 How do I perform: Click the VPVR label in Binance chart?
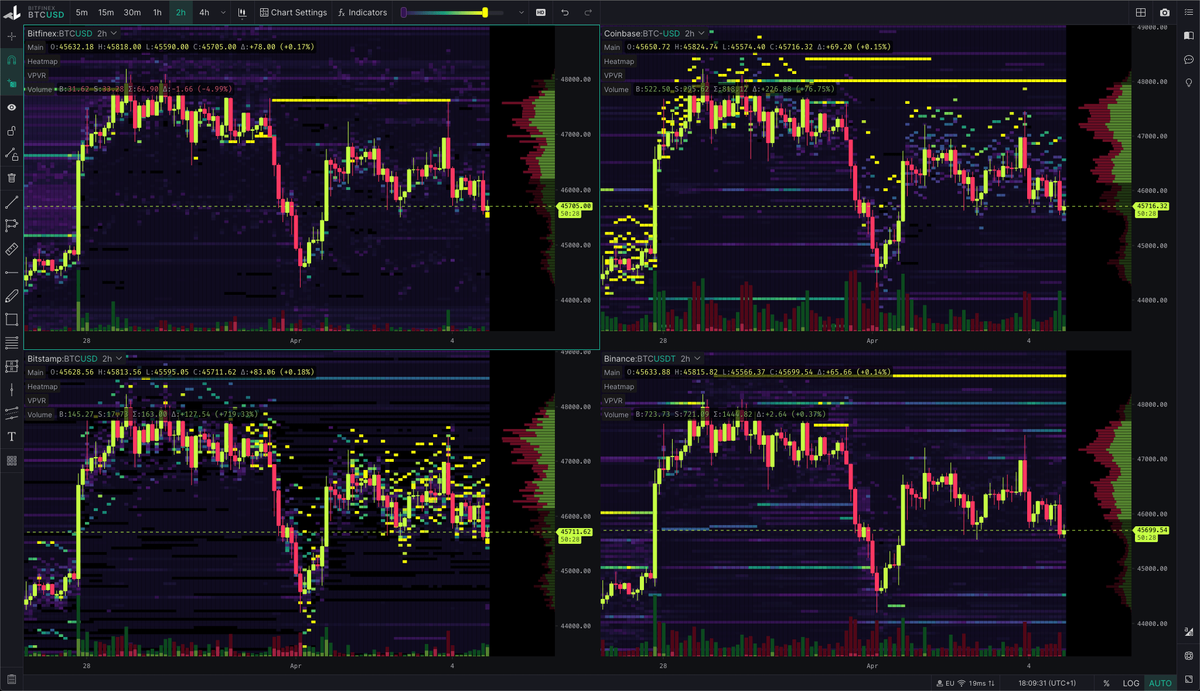614,400
